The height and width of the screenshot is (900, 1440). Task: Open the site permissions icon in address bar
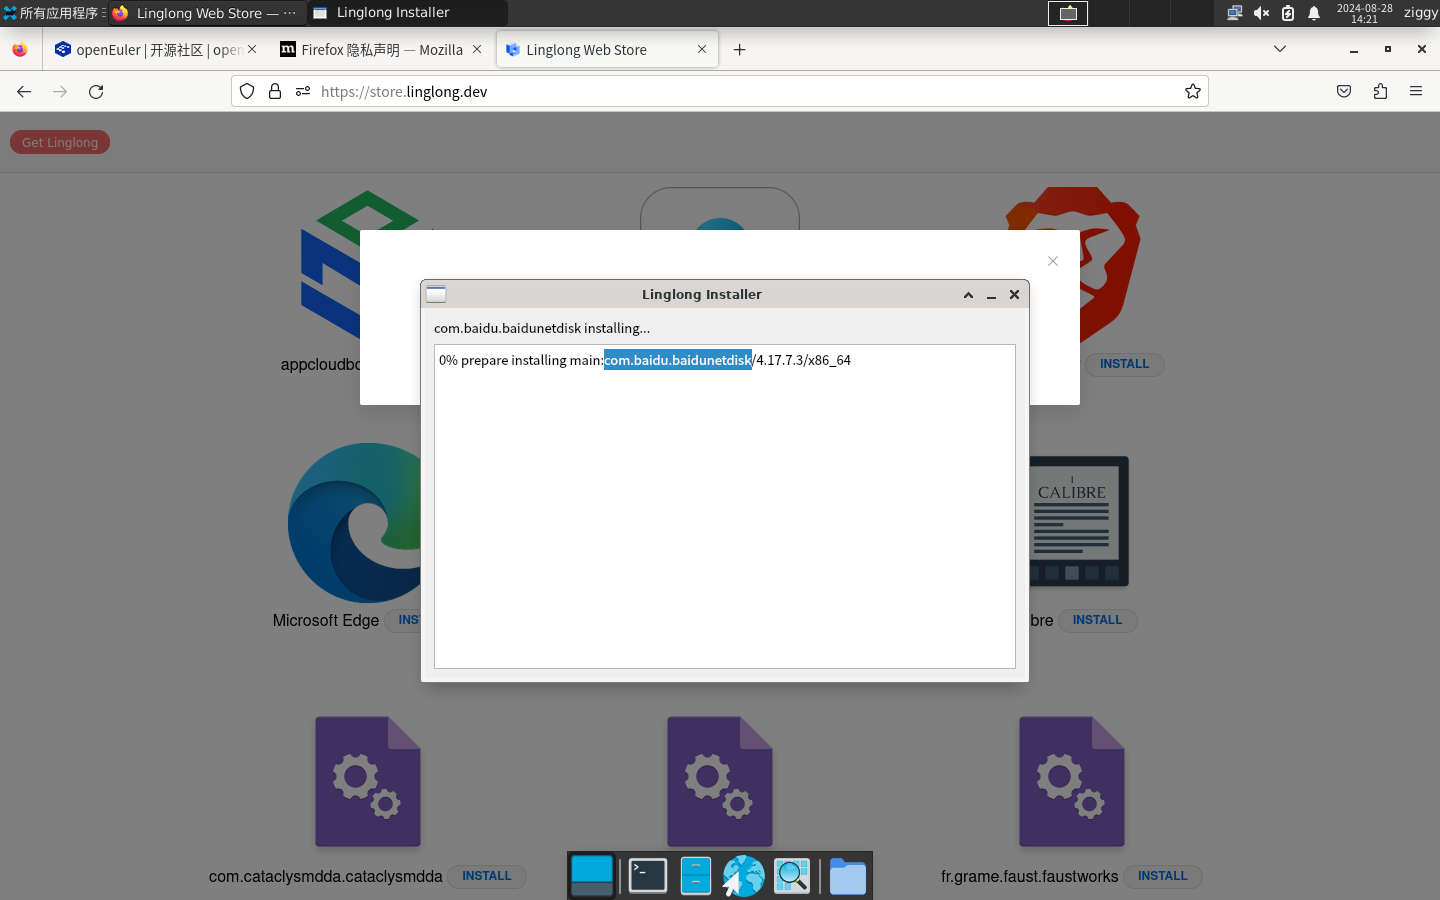tap(303, 91)
